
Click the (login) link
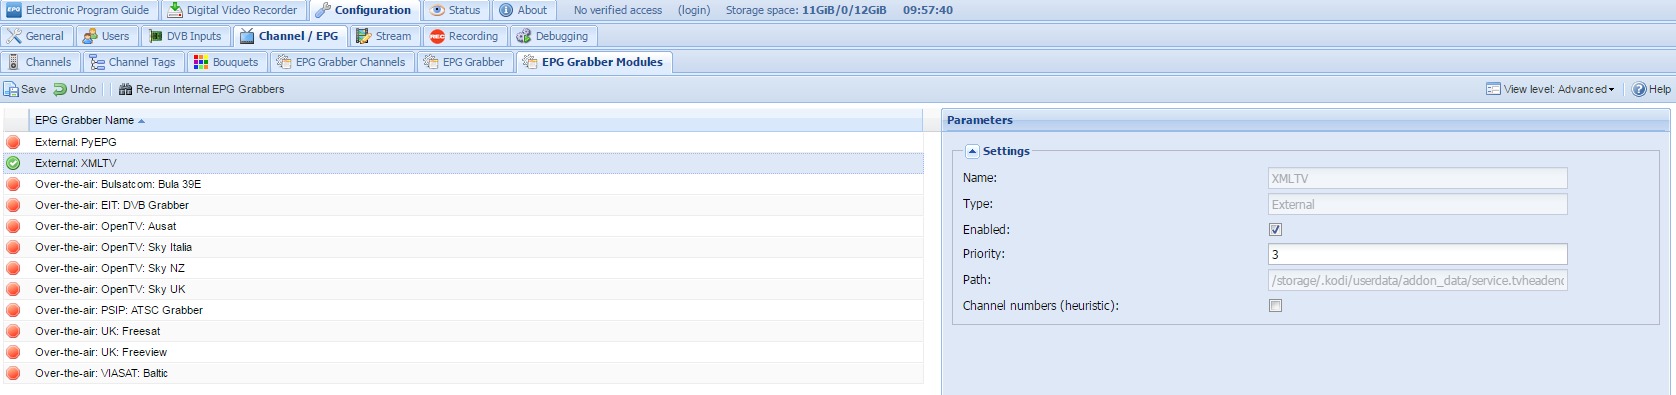pos(694,10)
